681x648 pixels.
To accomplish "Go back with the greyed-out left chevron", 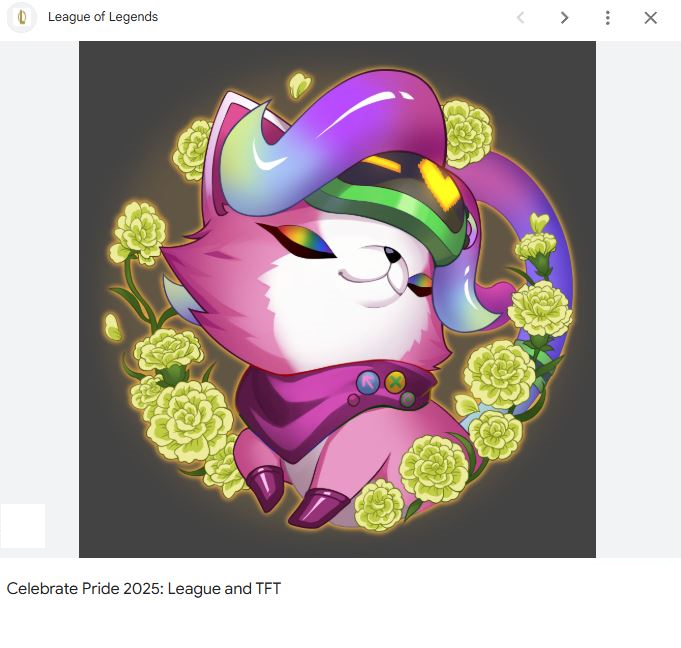I will pos(521,18).
